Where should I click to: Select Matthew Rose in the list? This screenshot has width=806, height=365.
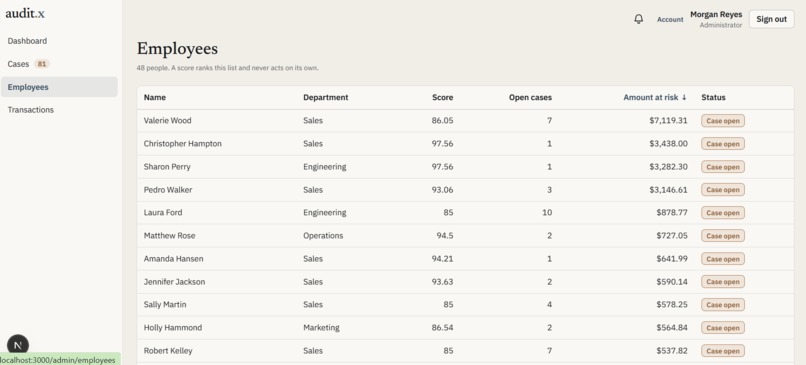click(x=465, y=235)
